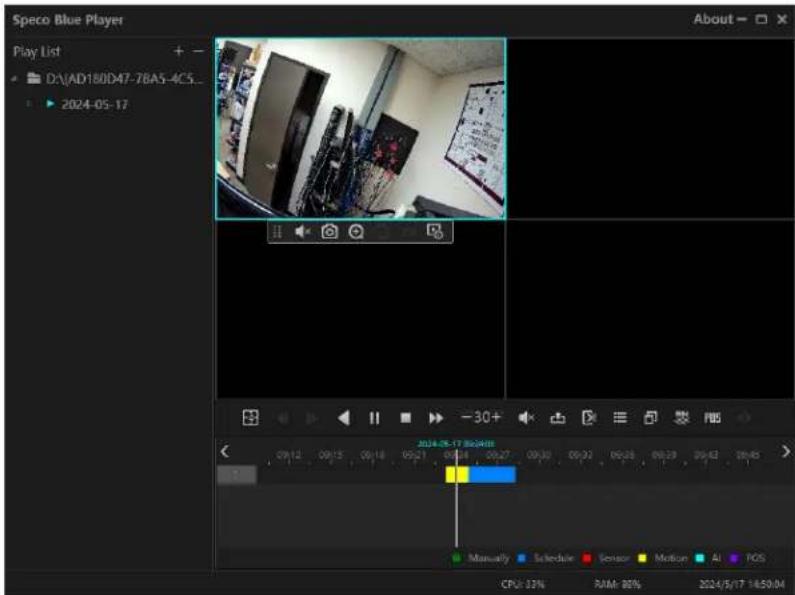
Task: Click the cyan AI legend swatch
Action: pyautogui.click(x=700, y=558)
